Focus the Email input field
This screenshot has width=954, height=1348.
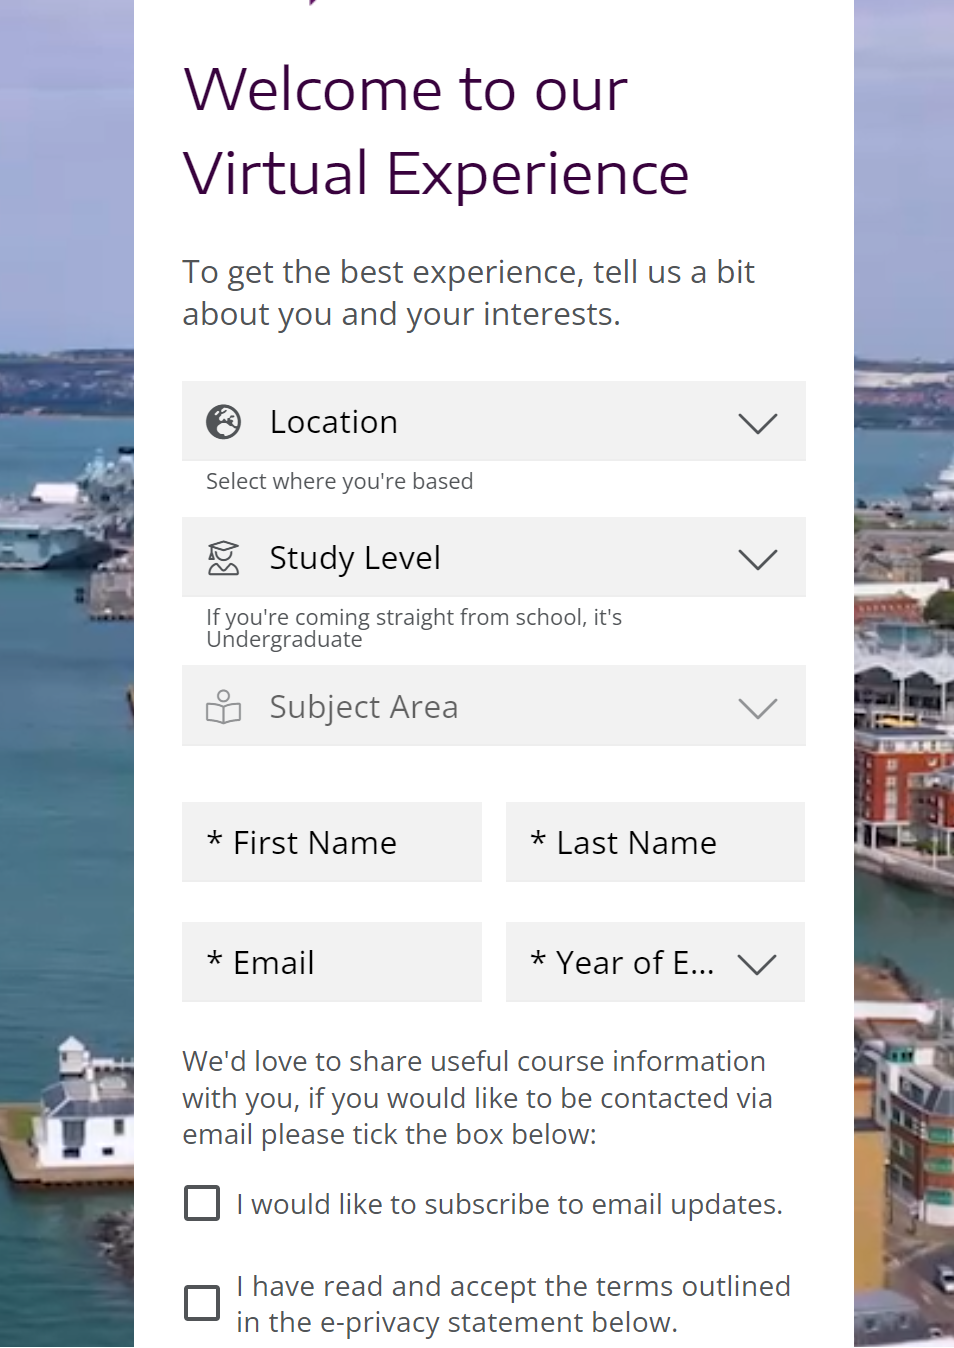(x=332, y=962)
